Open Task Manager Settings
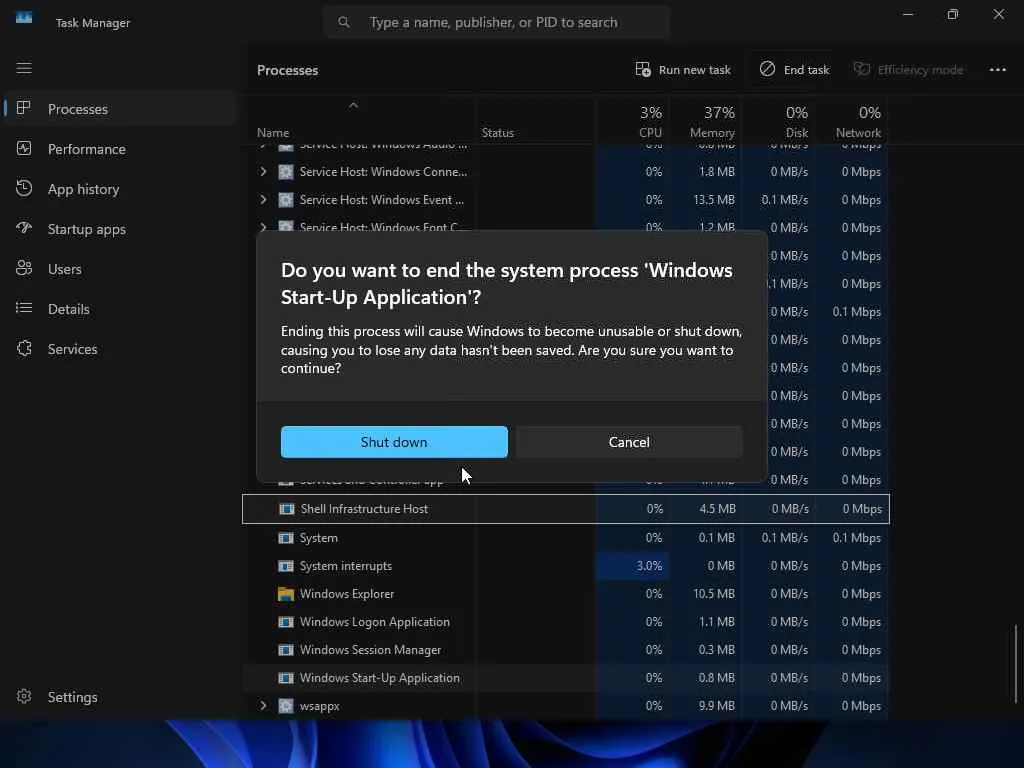This screenshot has width=1024, height=768. (x=120, y=697)
